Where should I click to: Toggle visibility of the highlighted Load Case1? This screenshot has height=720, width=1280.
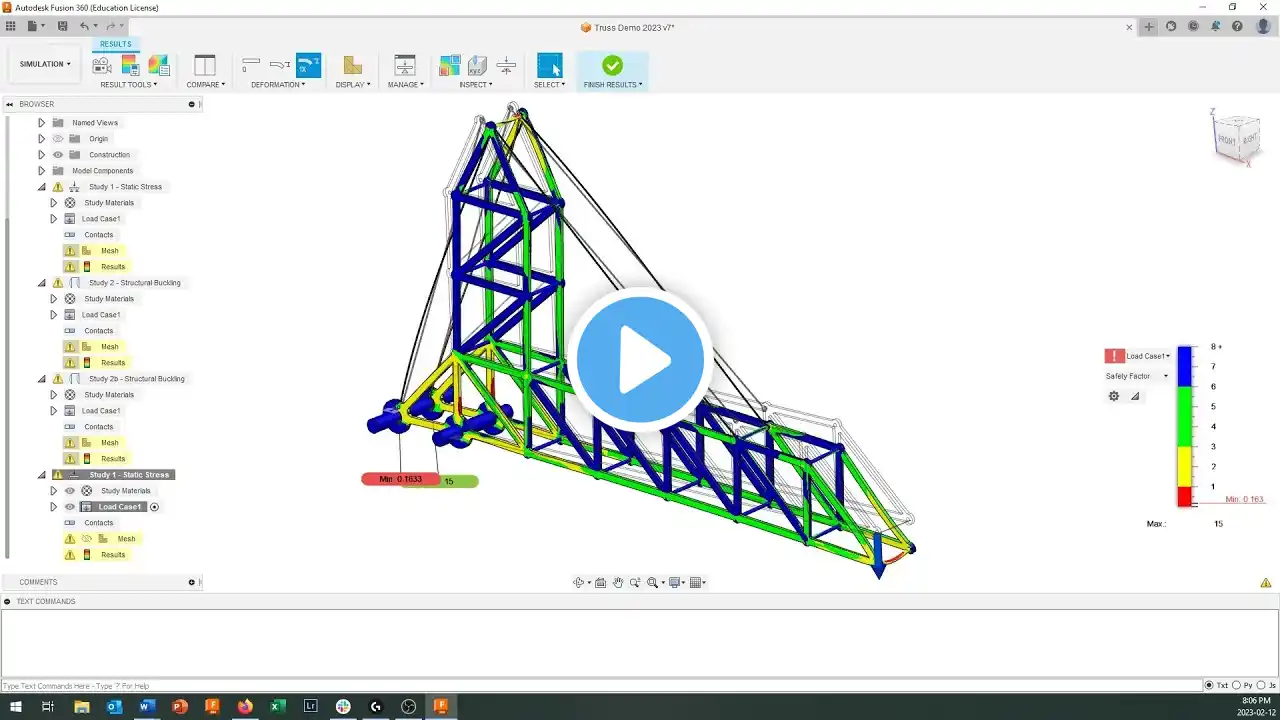(x=70, y=507)
